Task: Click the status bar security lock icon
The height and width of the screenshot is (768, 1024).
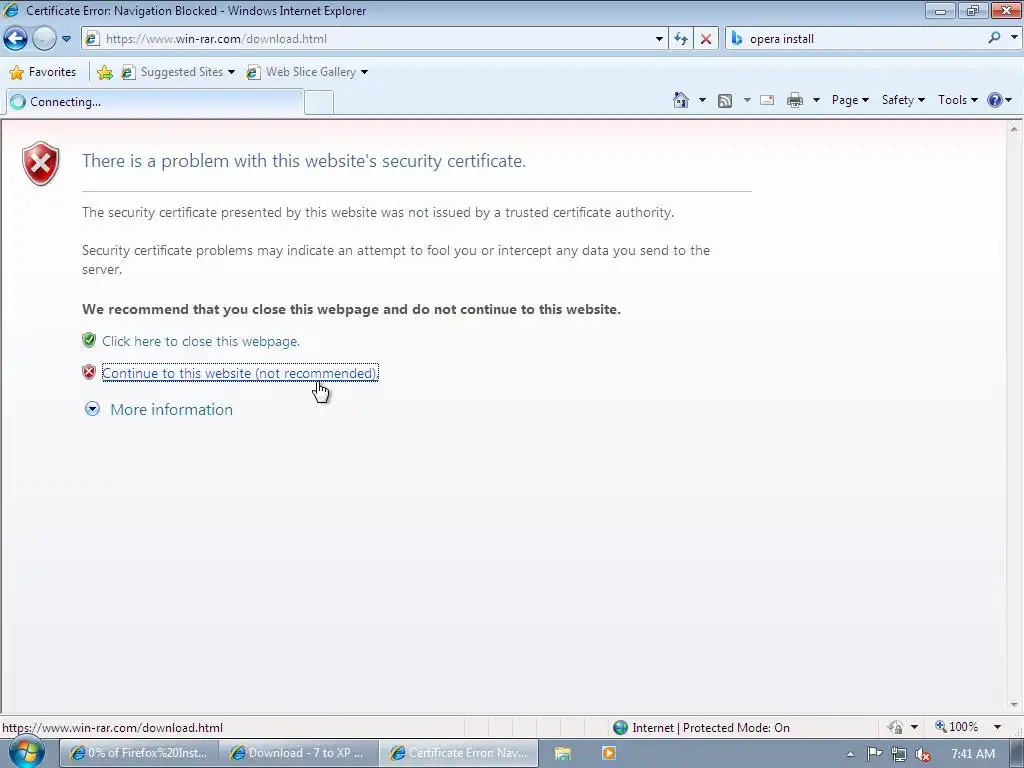Action: 895,727
